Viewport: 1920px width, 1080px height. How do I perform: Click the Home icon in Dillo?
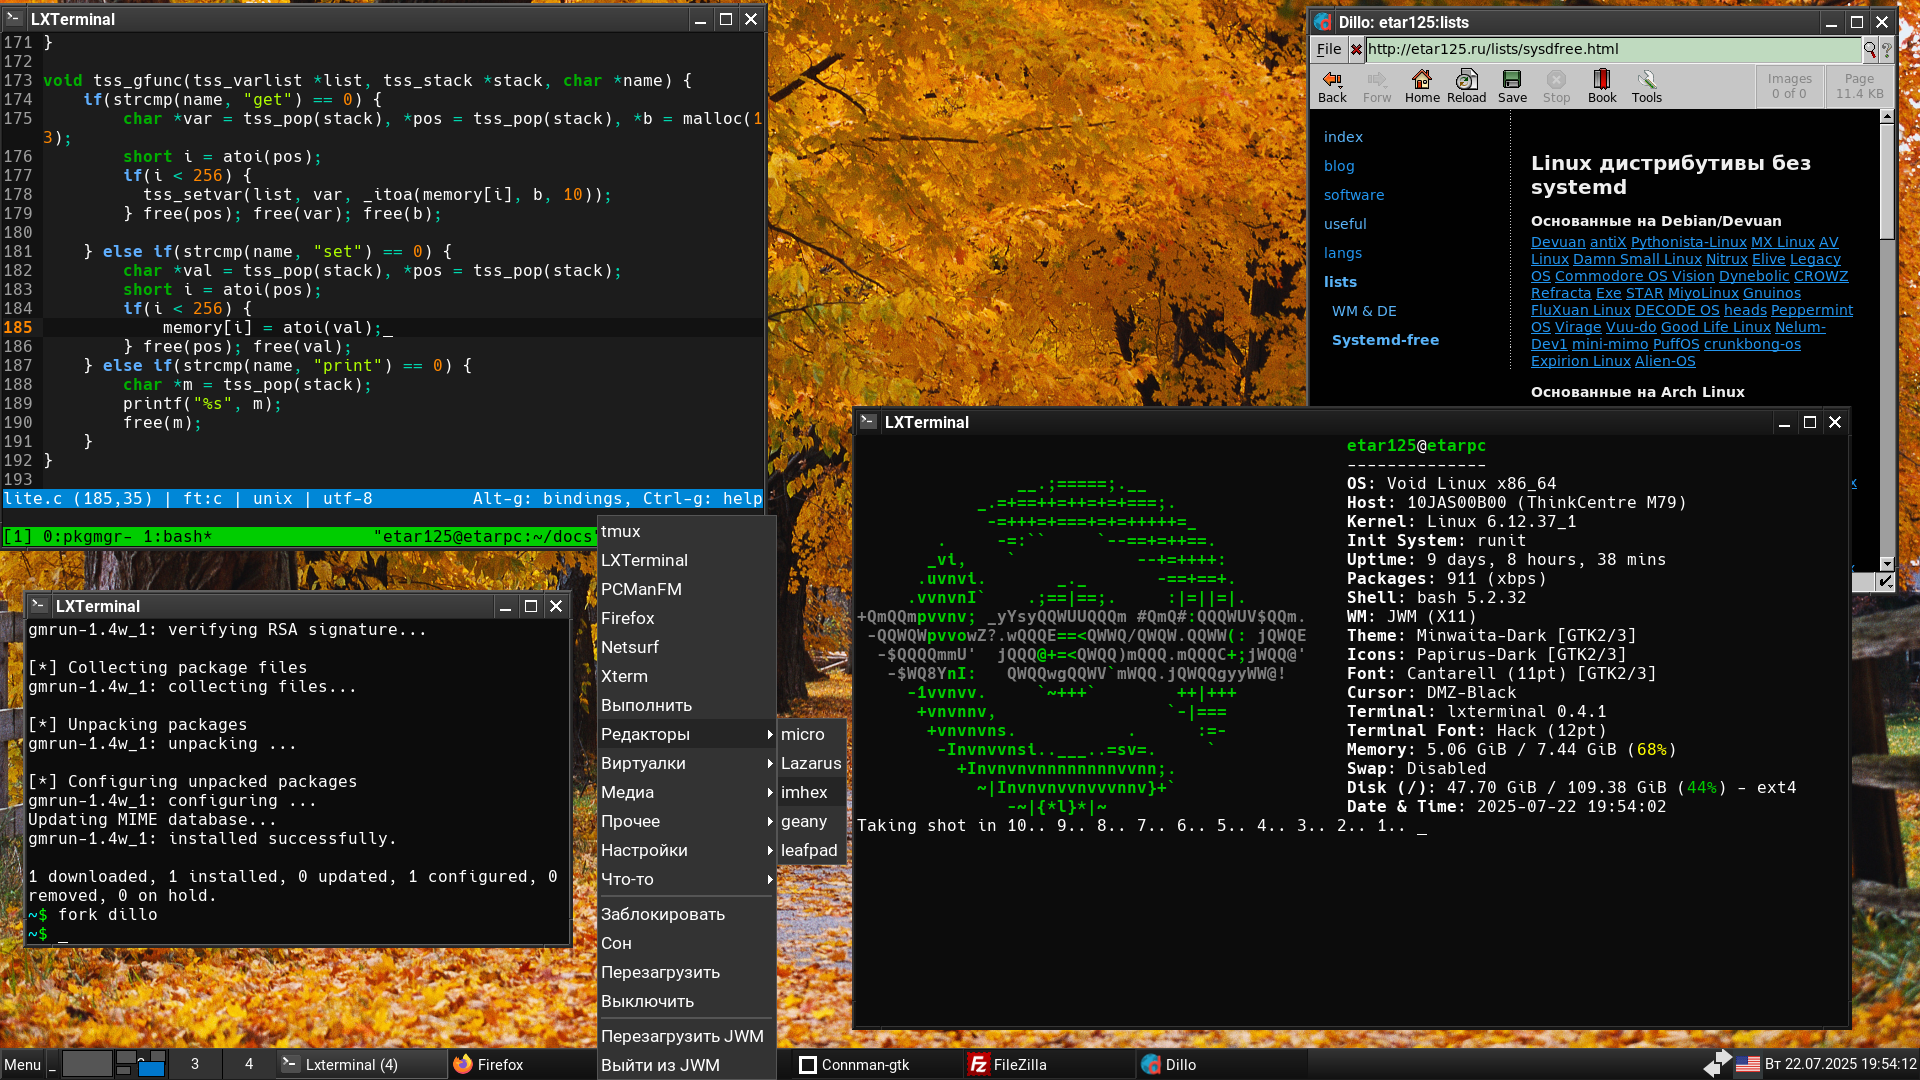1421,81
